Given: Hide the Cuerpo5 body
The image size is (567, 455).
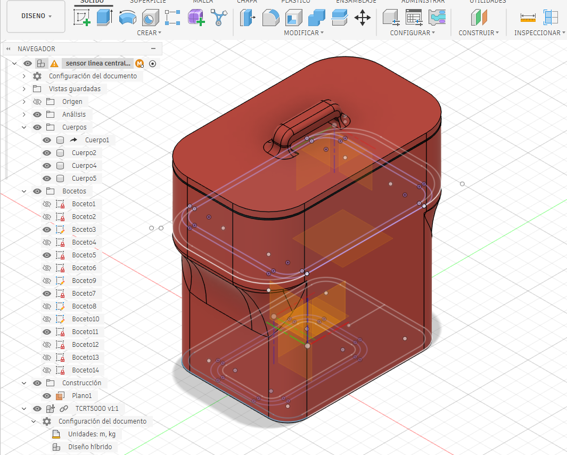Looking at the screenshot, I should click(x=47, y=178).
